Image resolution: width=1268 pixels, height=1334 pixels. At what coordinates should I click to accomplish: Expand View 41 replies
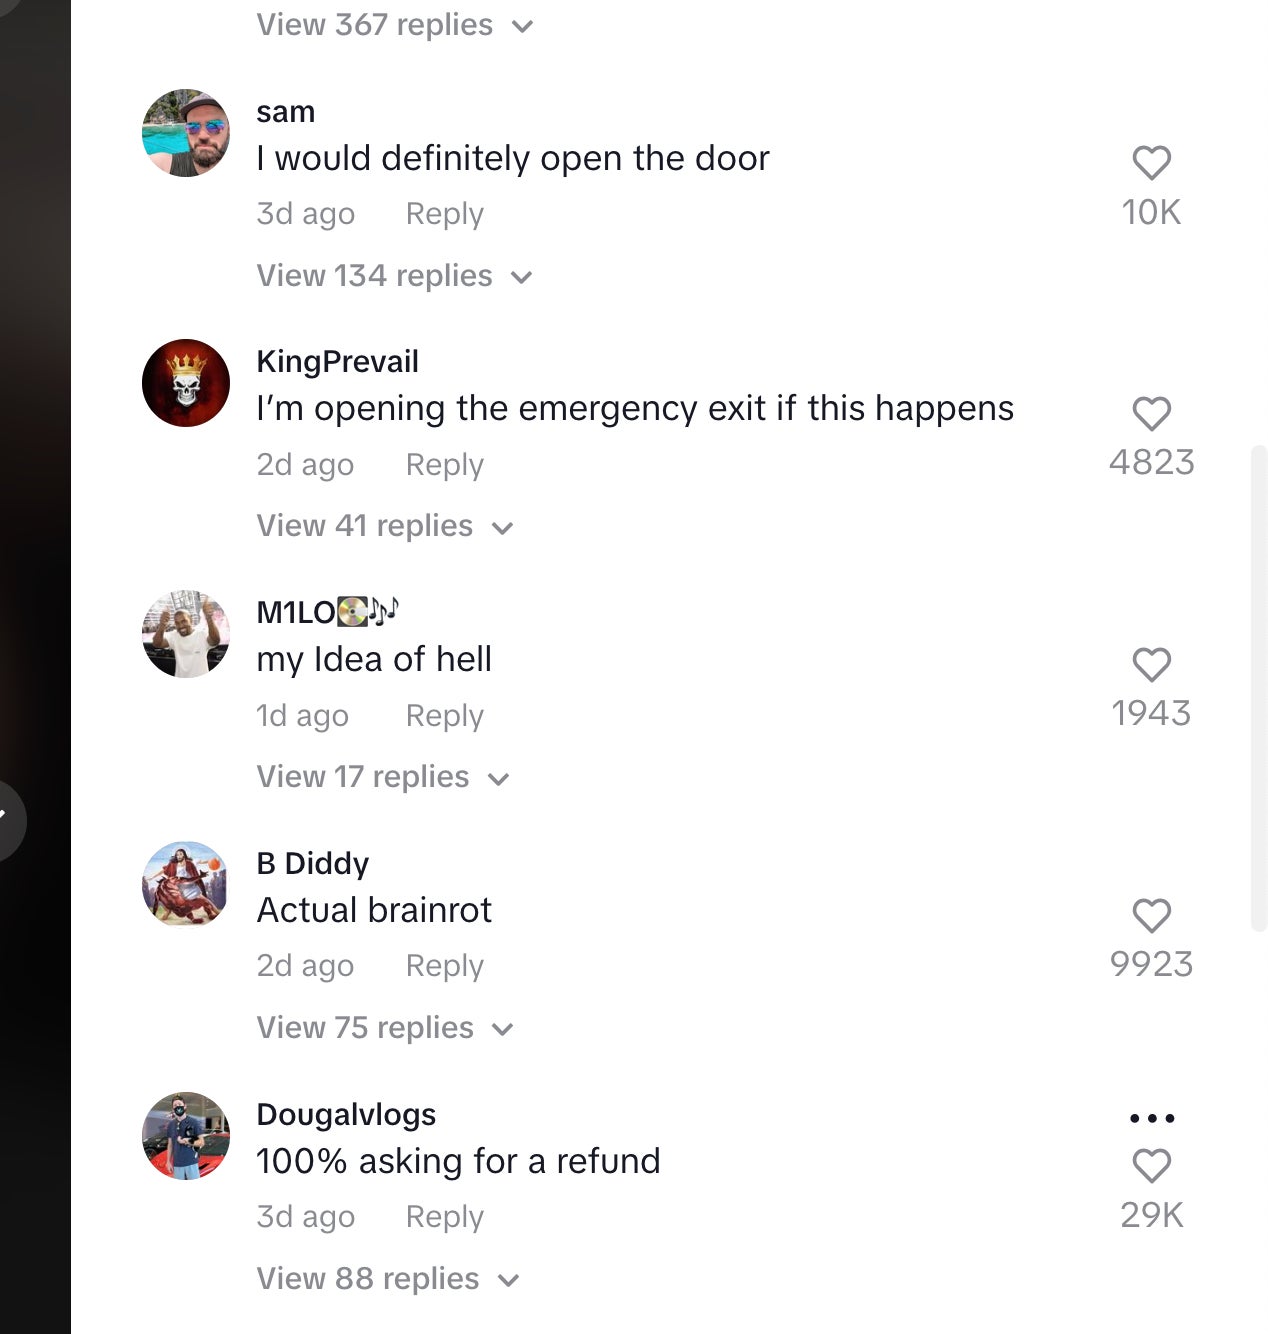point(385,526)
